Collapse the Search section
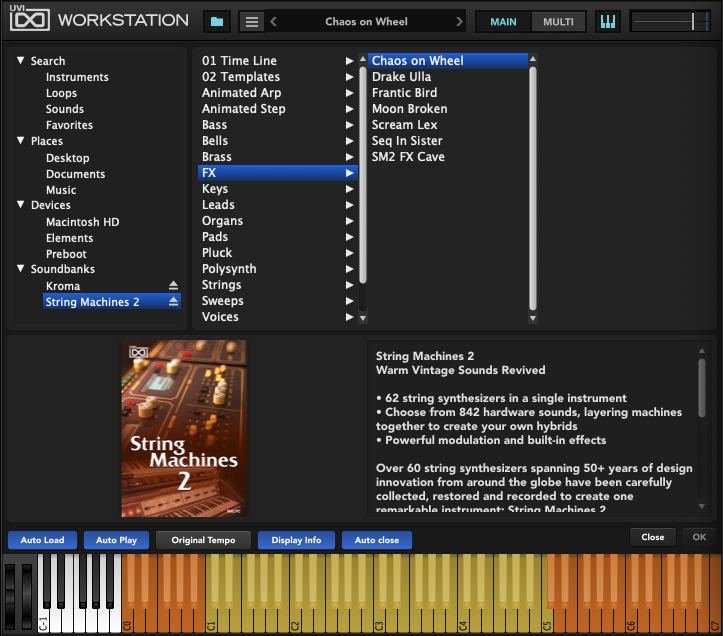The image size is (723, 636). click(20, 60)
